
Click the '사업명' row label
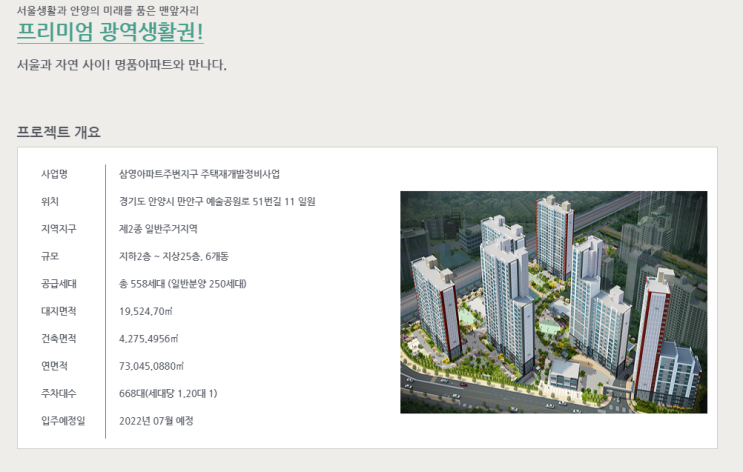pos(54,174)
